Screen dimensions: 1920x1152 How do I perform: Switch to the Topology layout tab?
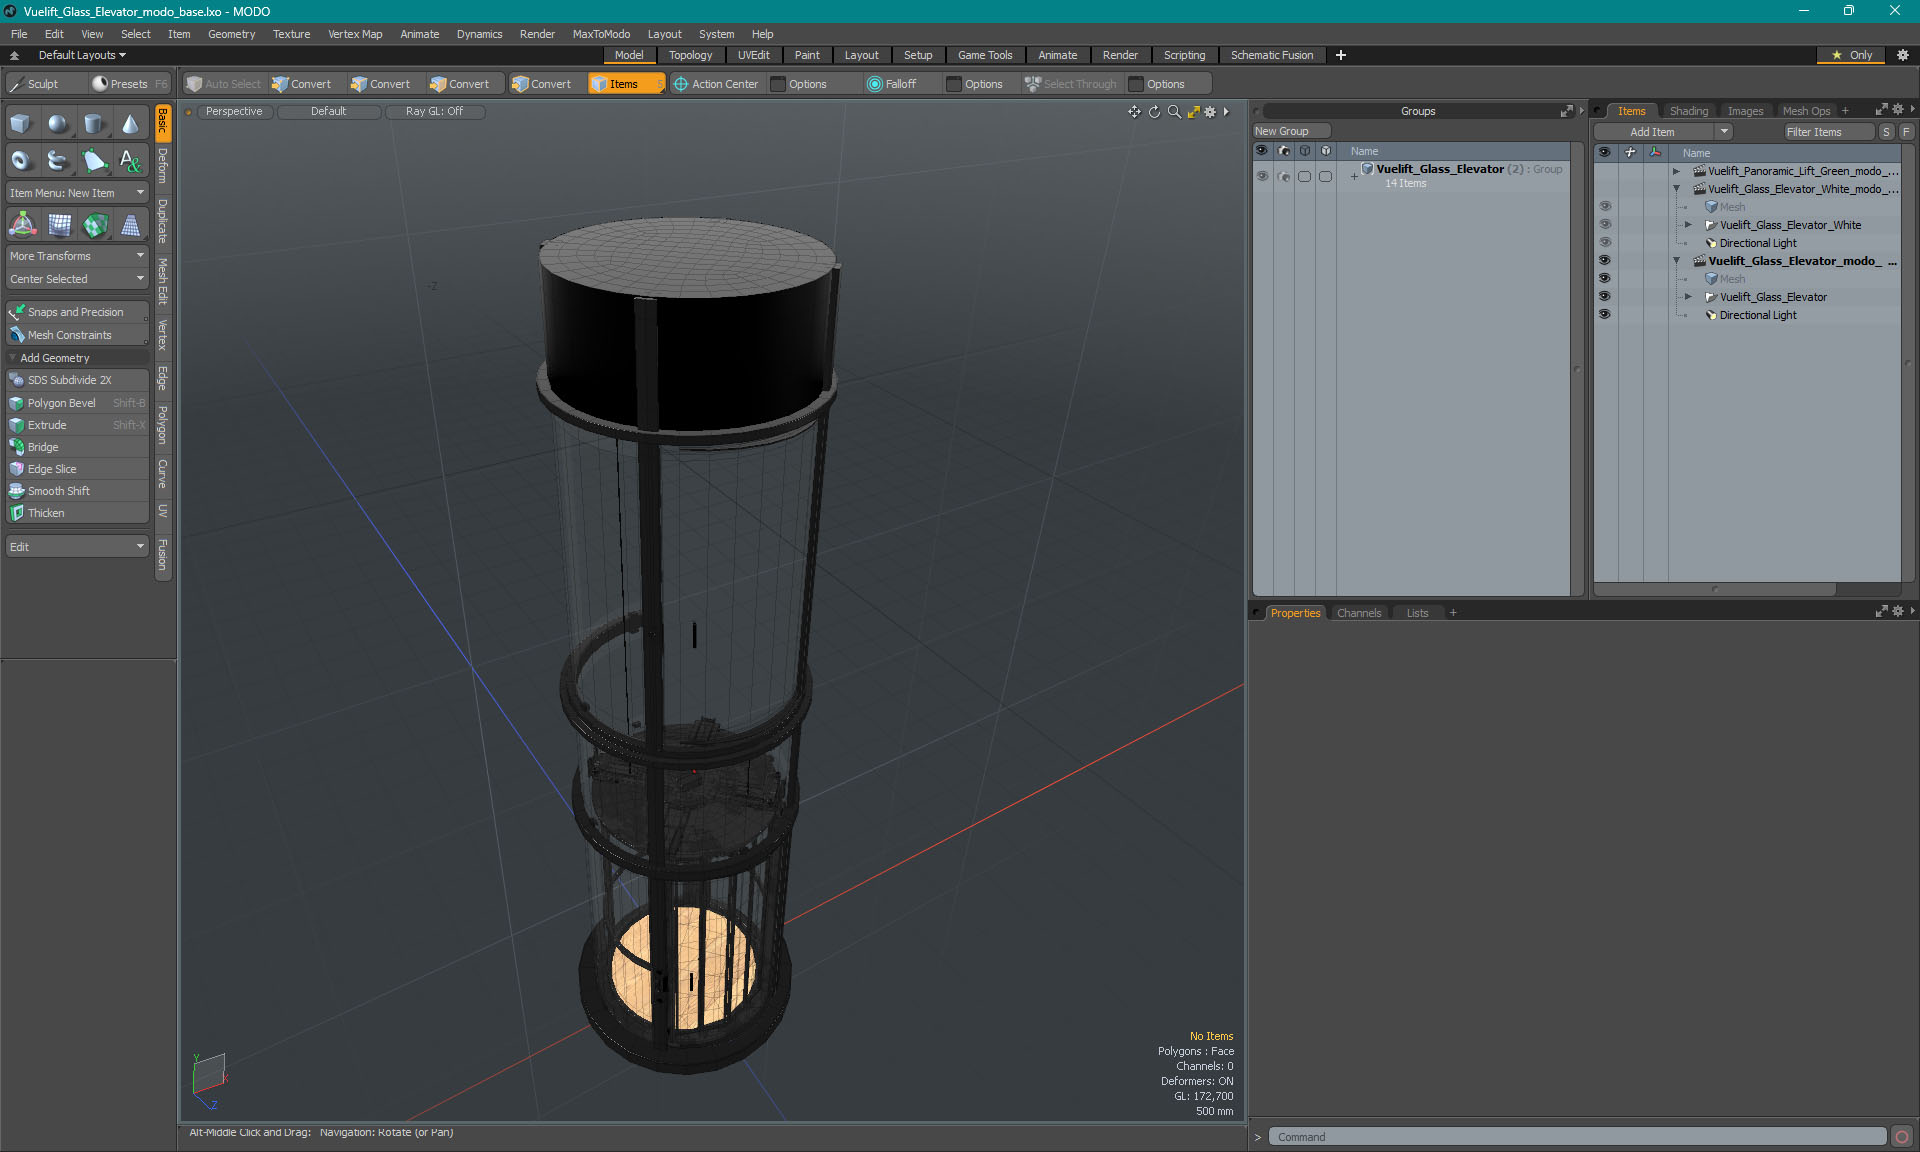point(690,55)
